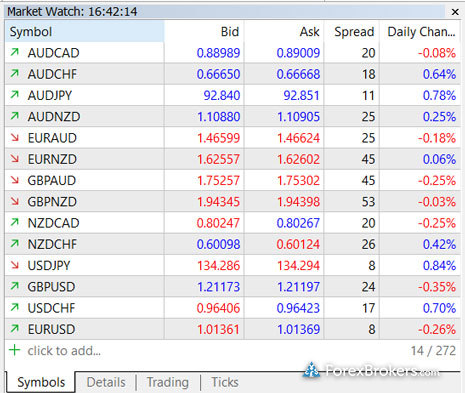Select the GBPNZD symbol name
The width and height of the screenshot is (465, 393).
pos(52,202)
